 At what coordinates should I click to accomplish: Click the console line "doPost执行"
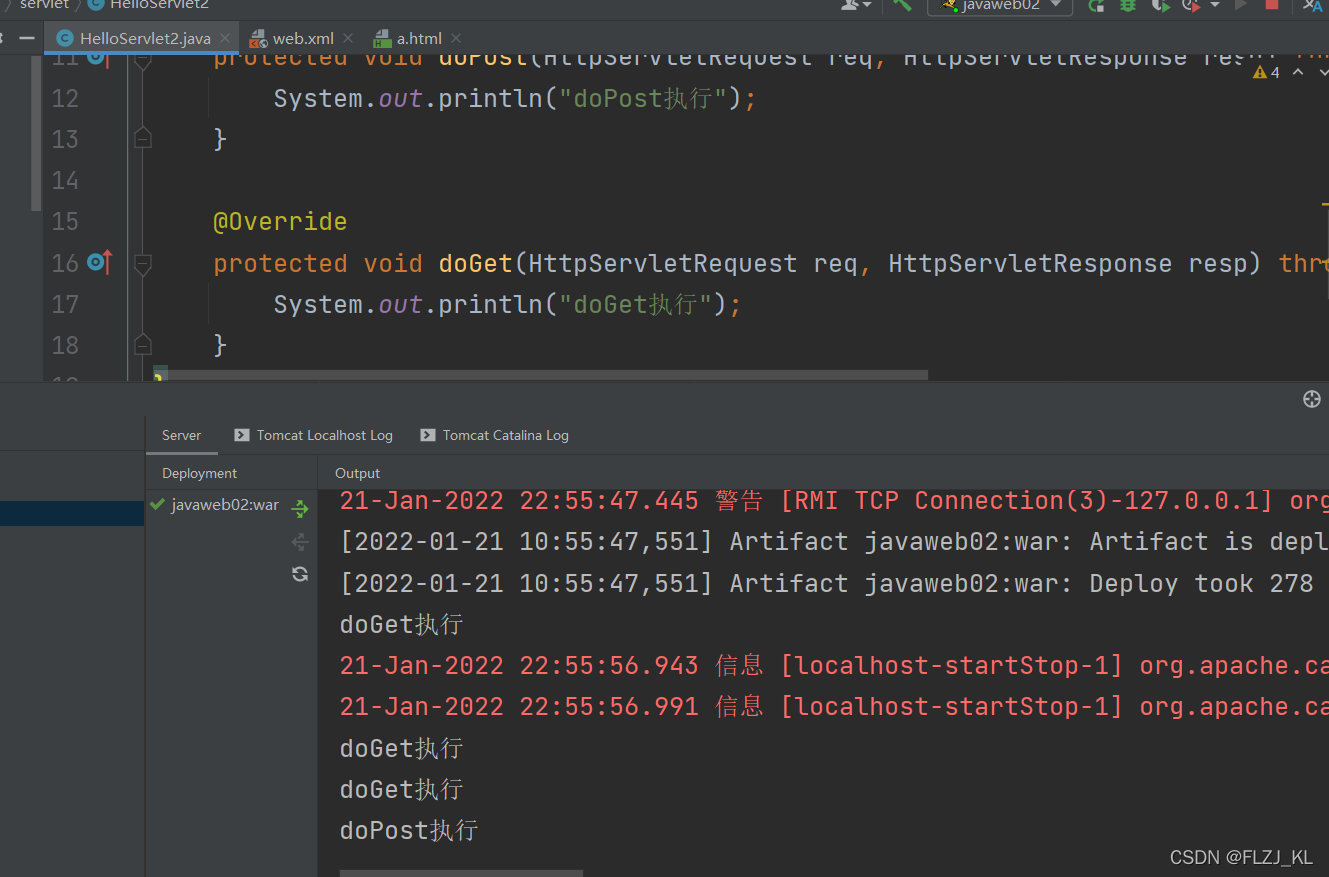coord(409,830)
